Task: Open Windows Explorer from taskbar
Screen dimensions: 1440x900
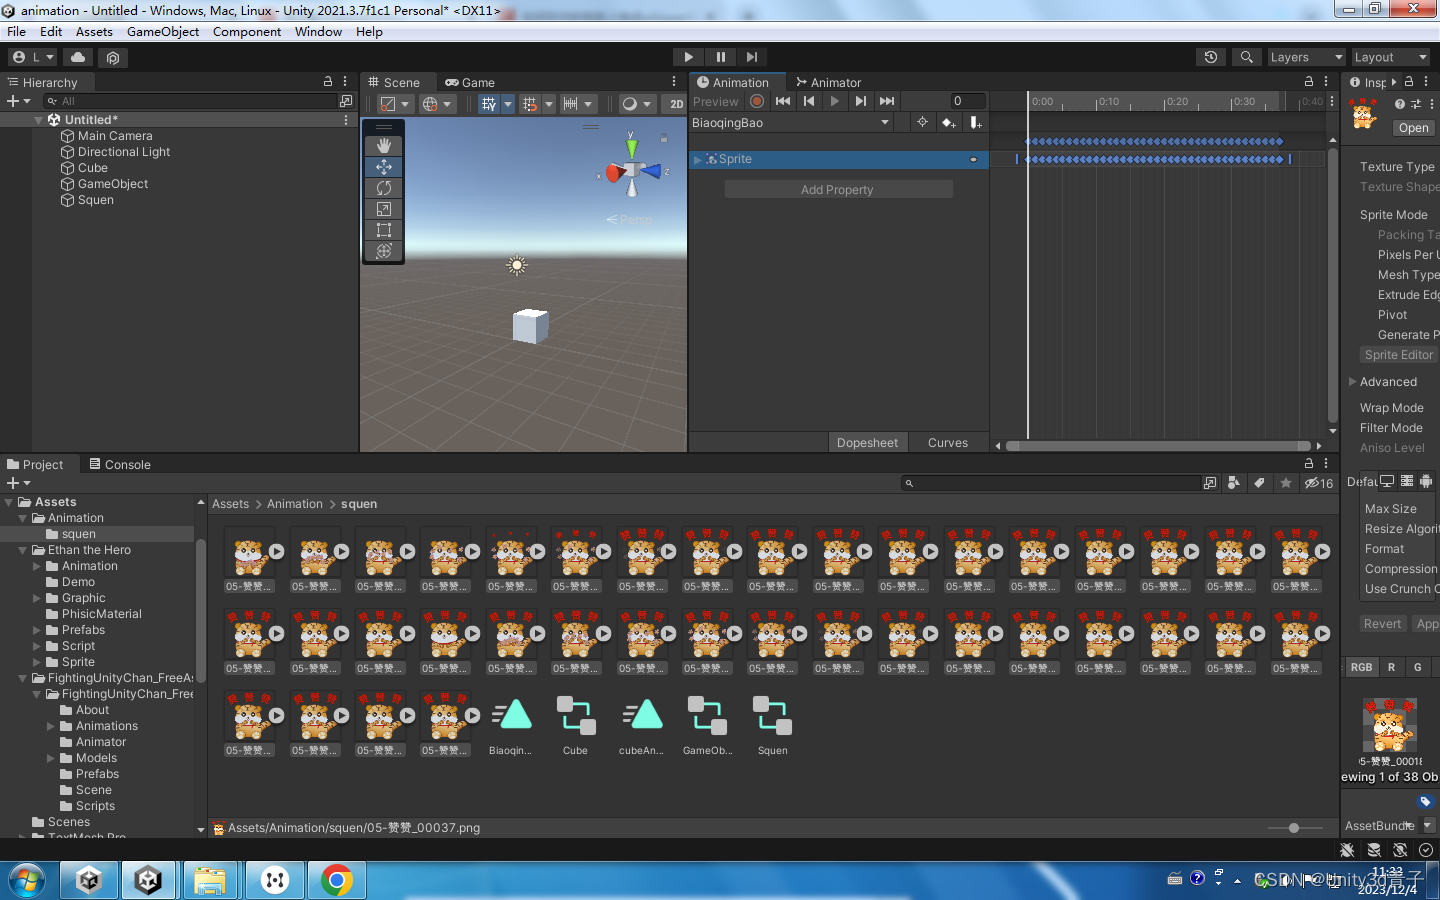Action: click(210, 880)
